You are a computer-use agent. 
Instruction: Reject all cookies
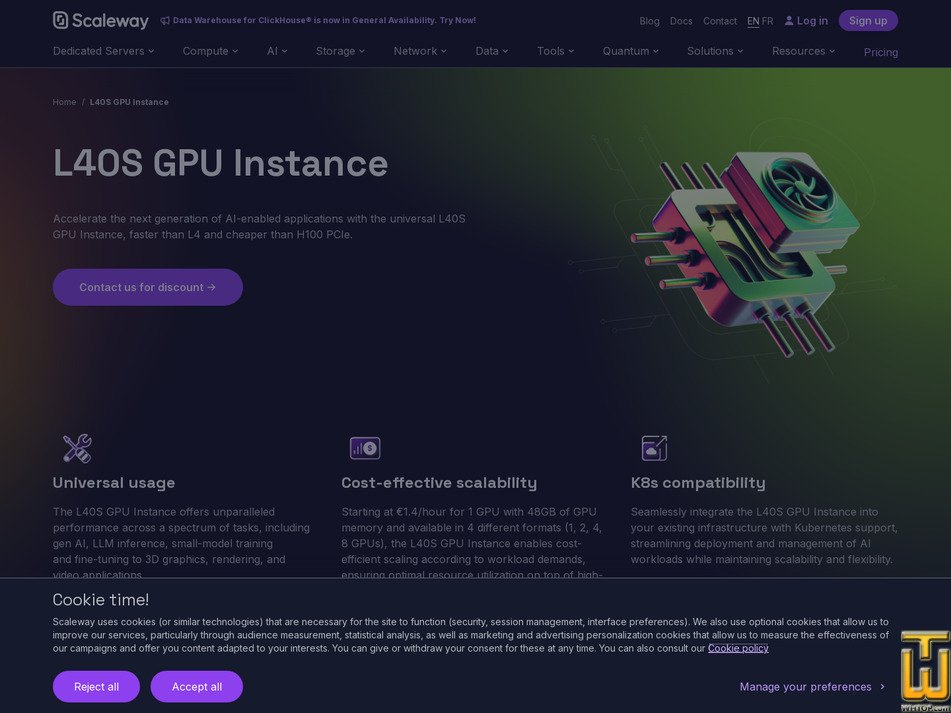pos(96,686)
